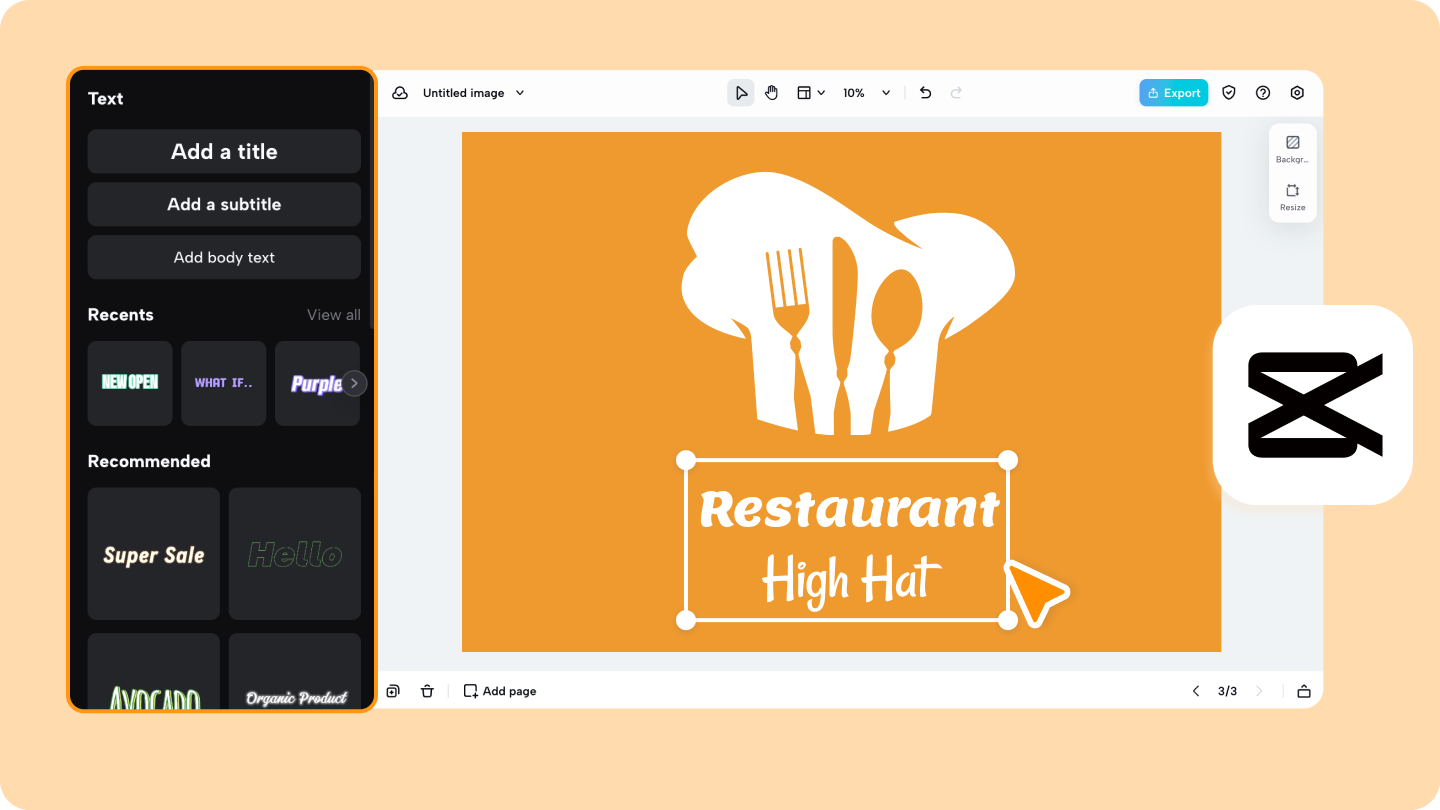Viewport: 1440px width, 810px height.
Task: Select the cursor/select tool in the toolbar
Action: tap(741, 92)
